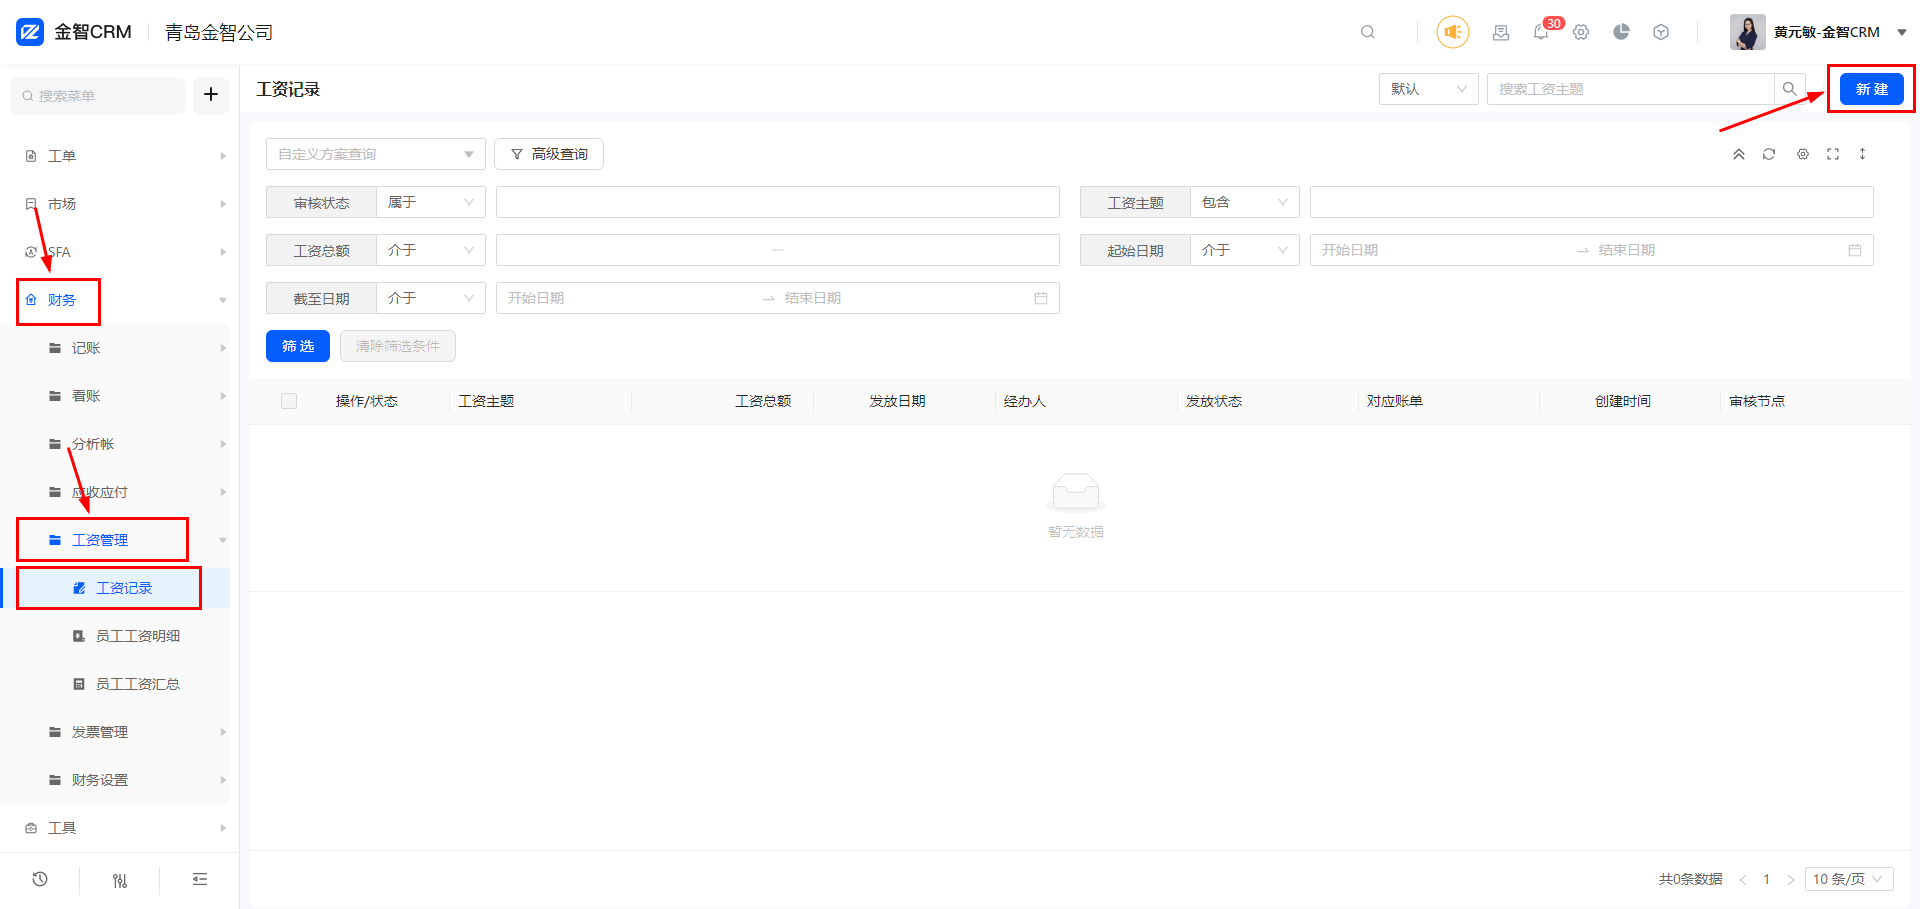Expand the 发票管理 submenu
Viewport: 1920px width, 909px height.
pyautogui.click(x=120, y=732)
